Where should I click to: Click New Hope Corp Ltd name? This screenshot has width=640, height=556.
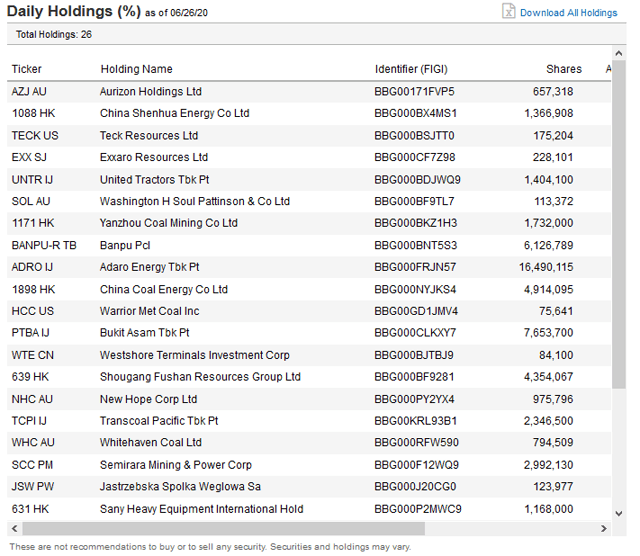(x=149, y=399)
